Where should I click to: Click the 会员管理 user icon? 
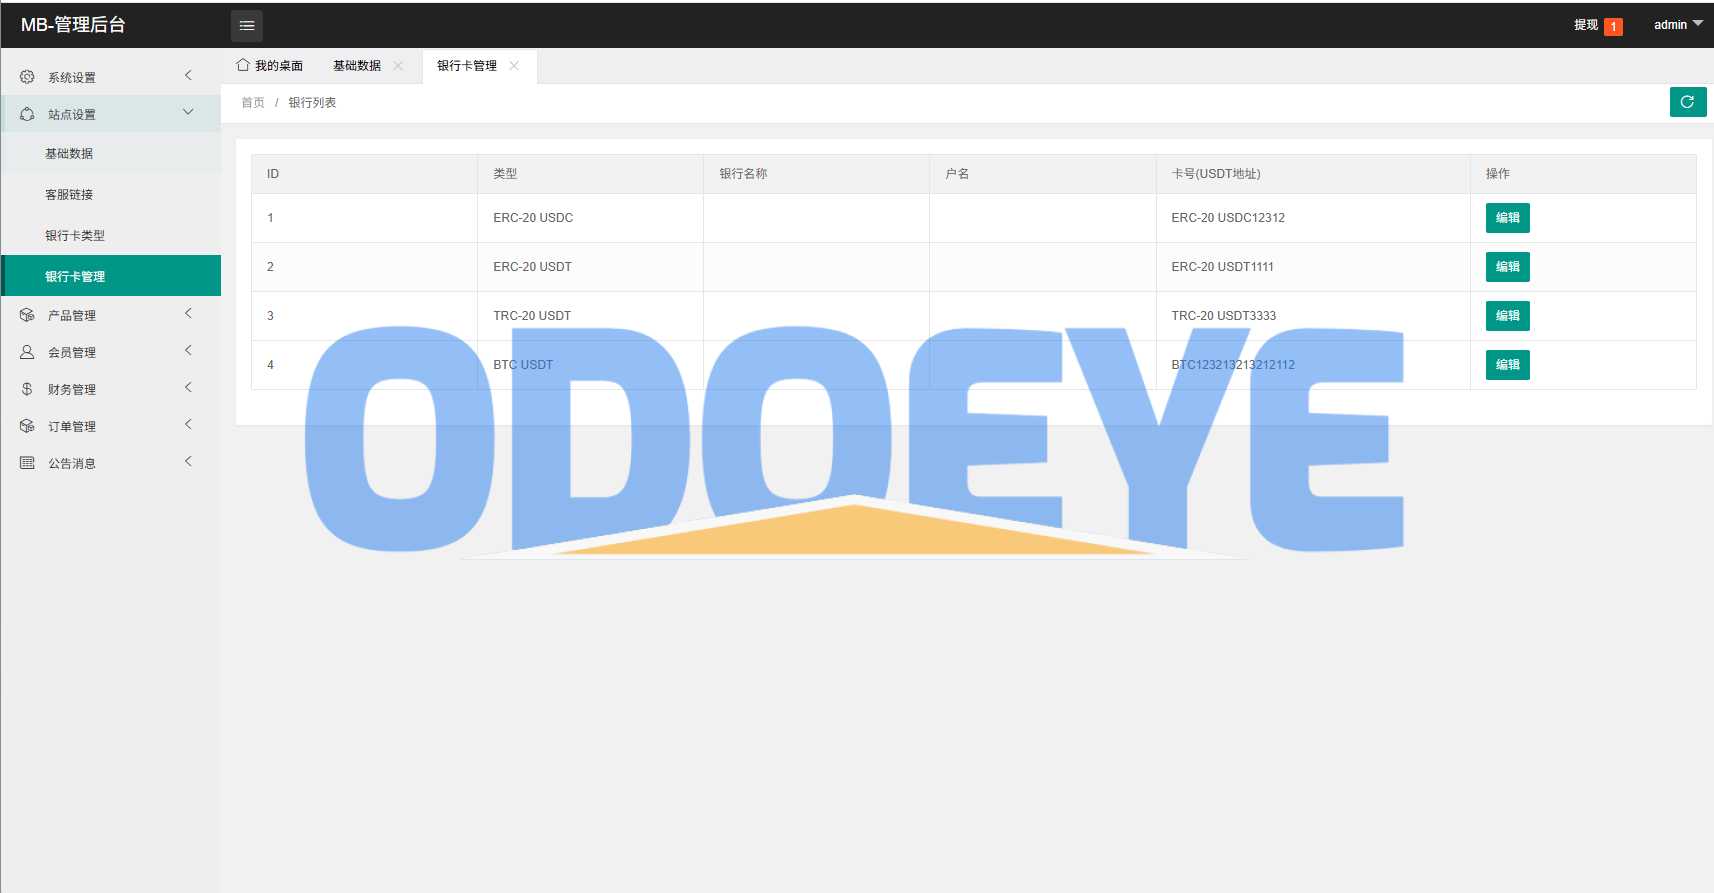27,352
